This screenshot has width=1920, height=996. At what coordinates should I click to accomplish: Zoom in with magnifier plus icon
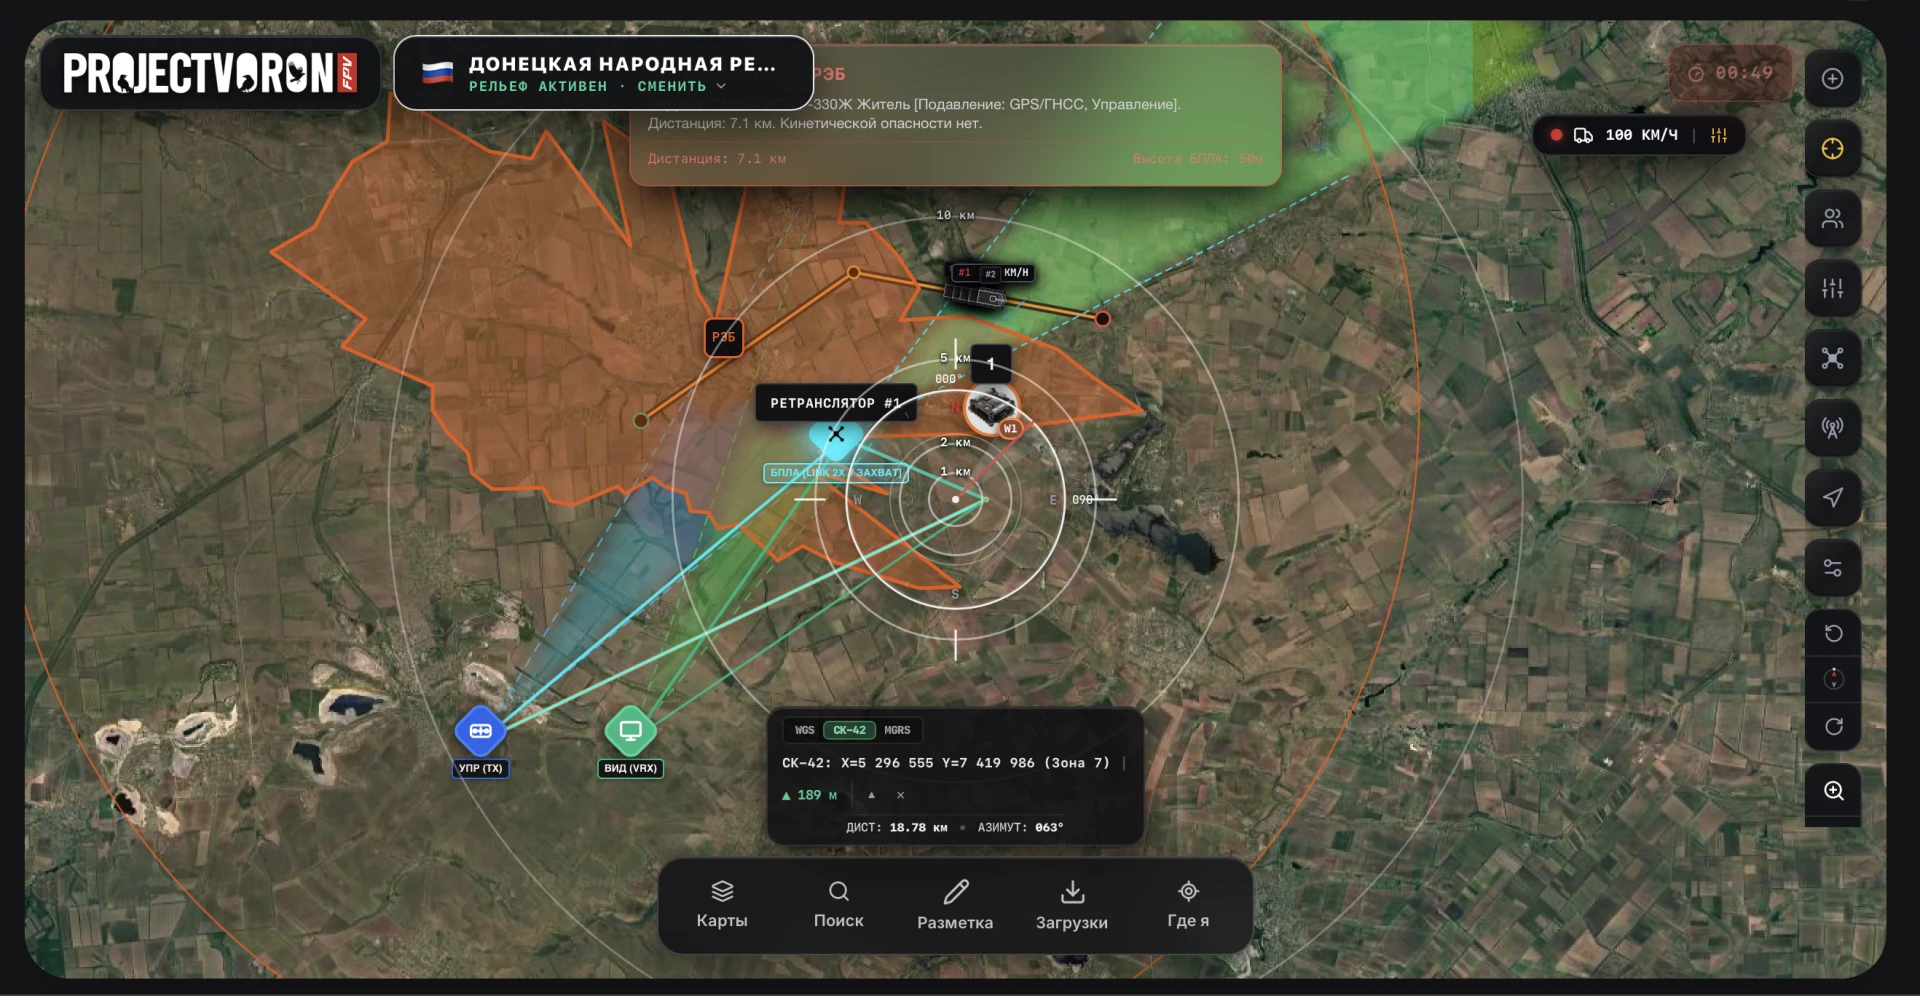coord(1833,791)
